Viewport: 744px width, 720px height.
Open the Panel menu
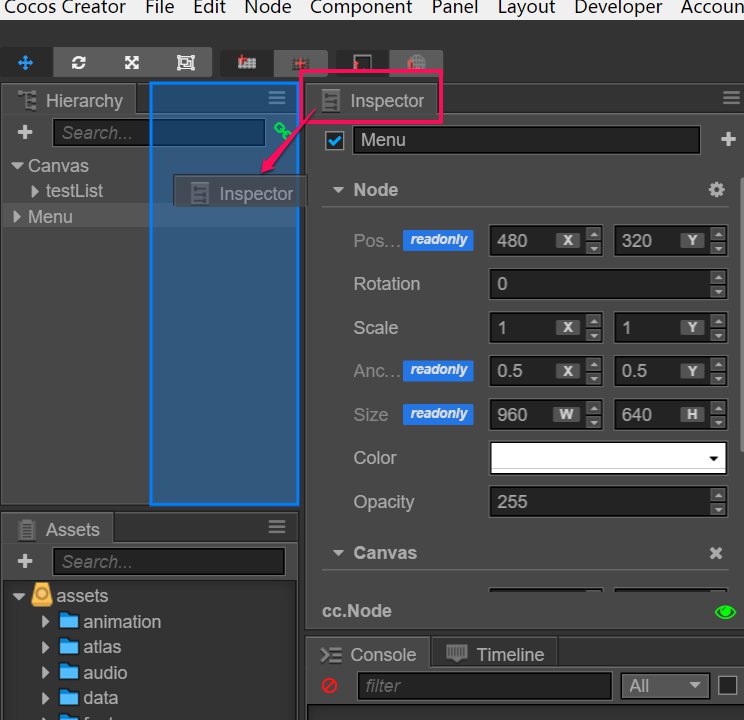pos(455,7)
